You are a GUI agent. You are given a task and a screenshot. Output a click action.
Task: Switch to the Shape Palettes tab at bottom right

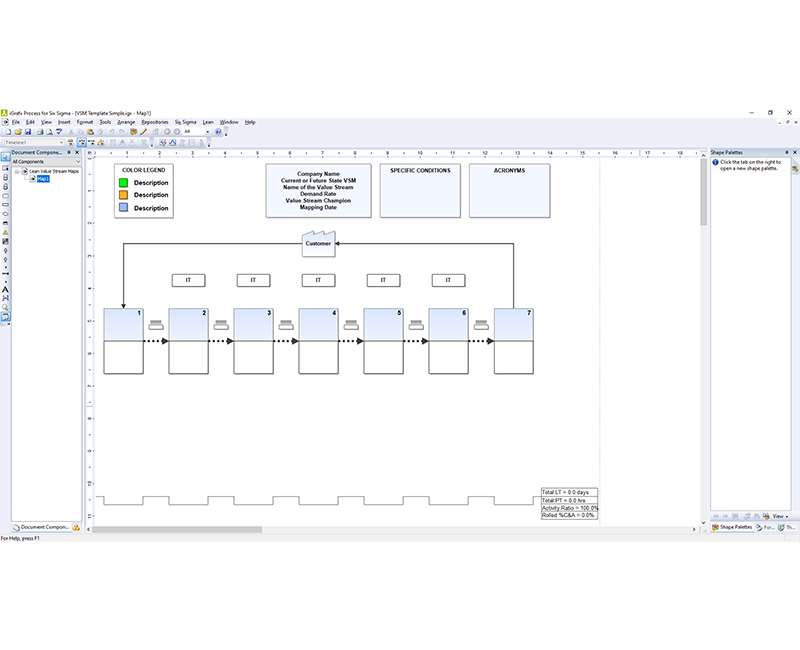[735, 526]
